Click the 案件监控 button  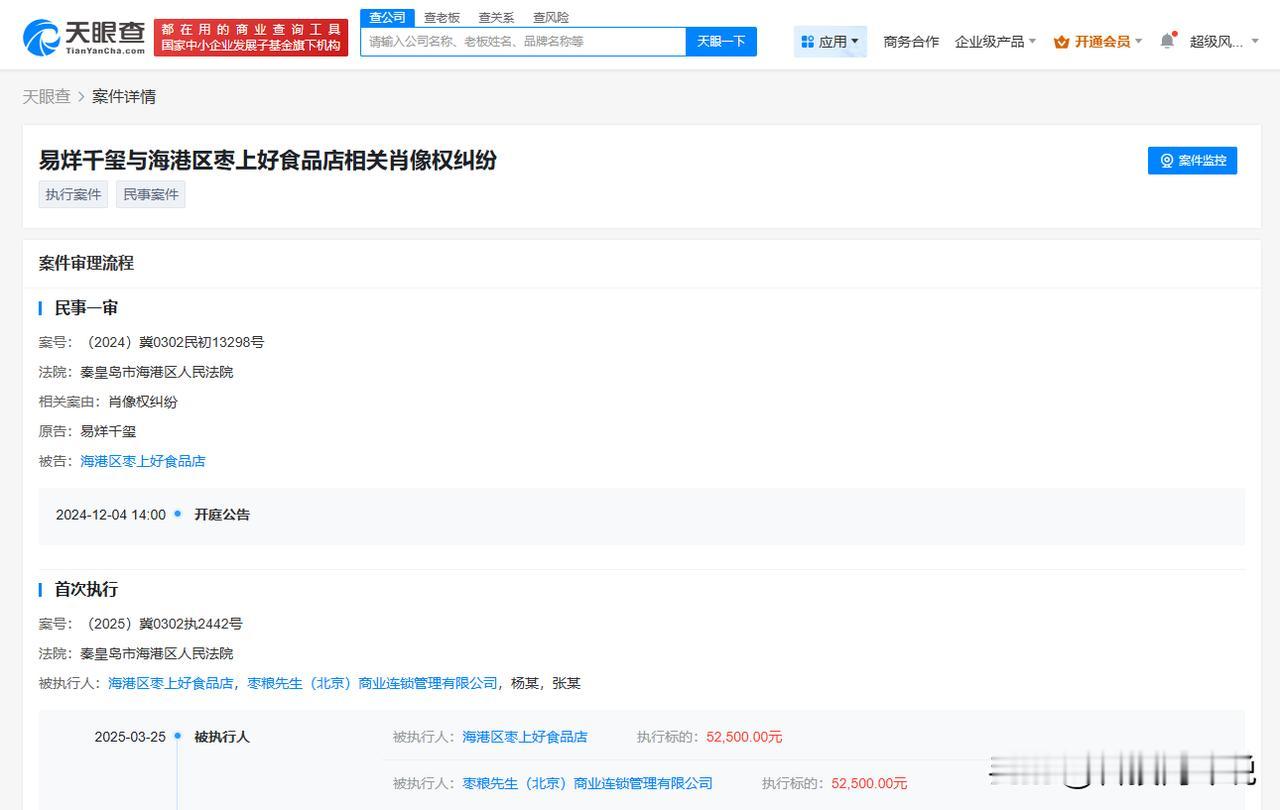pyautogui.click(x=1192, y=160)
